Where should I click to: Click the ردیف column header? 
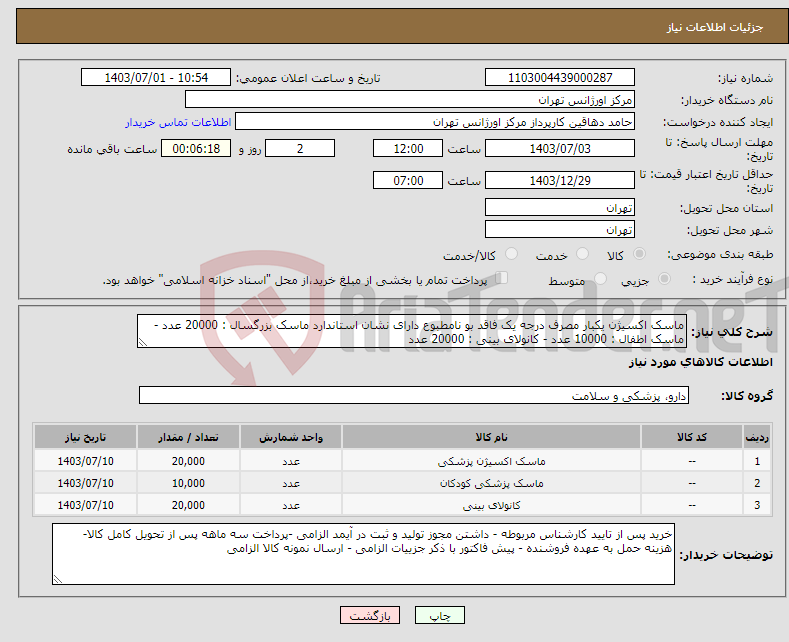pyautogui.click(x=757, y=437)
